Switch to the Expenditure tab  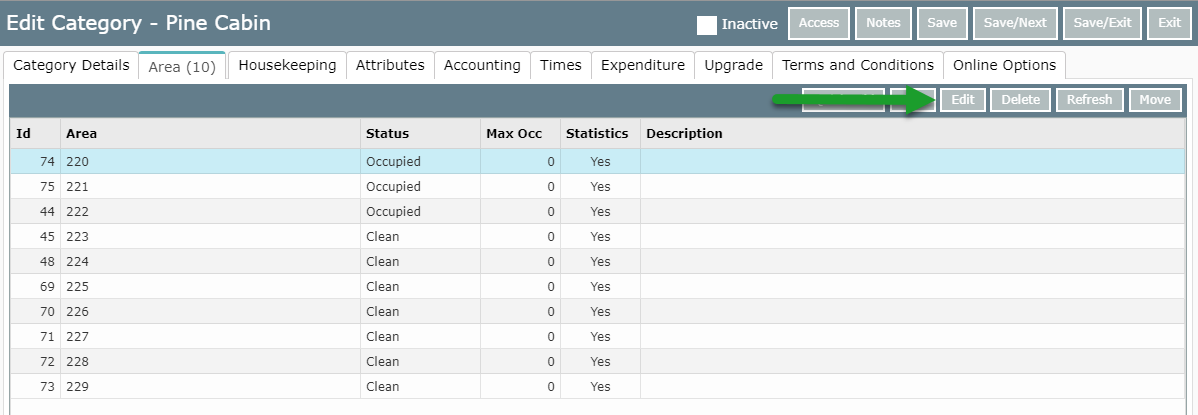pyautogui.click(x=643, y=66)
